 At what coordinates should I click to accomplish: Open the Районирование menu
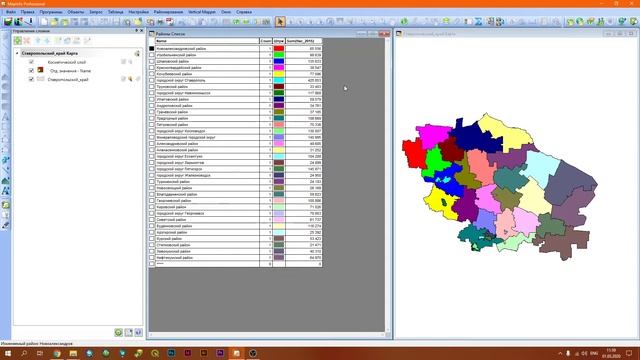pyautogui.click(x=169, y=12)
